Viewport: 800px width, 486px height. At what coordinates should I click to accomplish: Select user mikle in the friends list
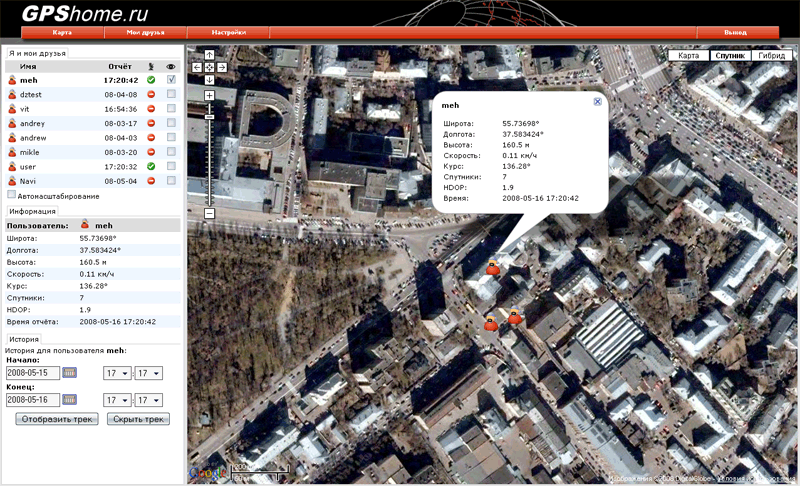[30, 152]
